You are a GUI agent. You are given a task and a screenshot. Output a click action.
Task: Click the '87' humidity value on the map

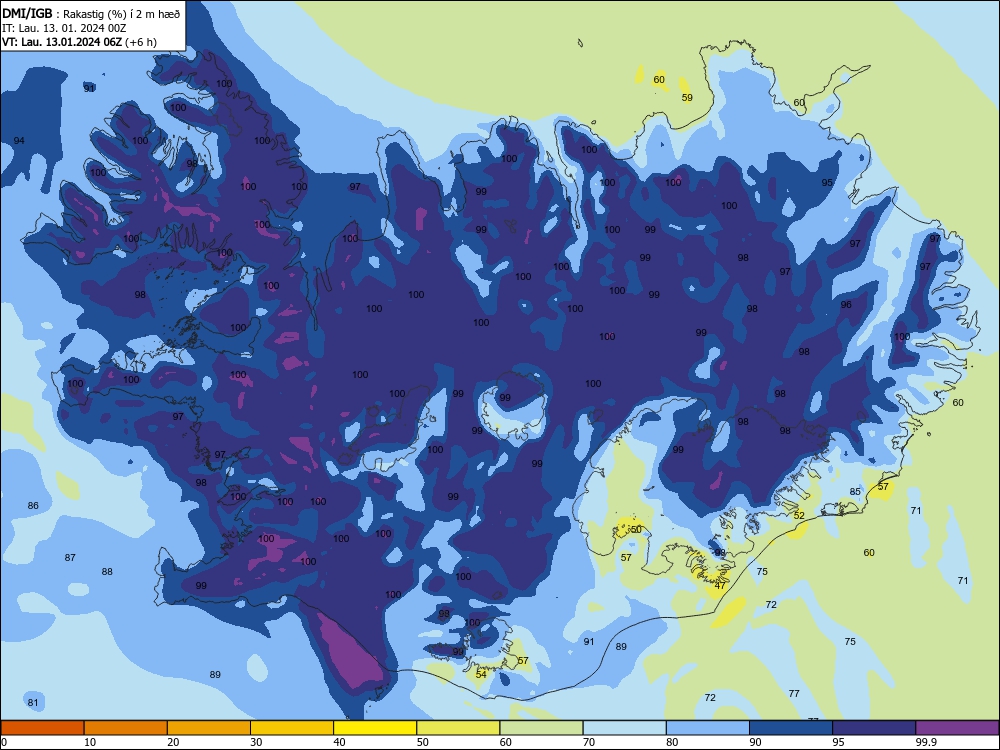(70, 557)
